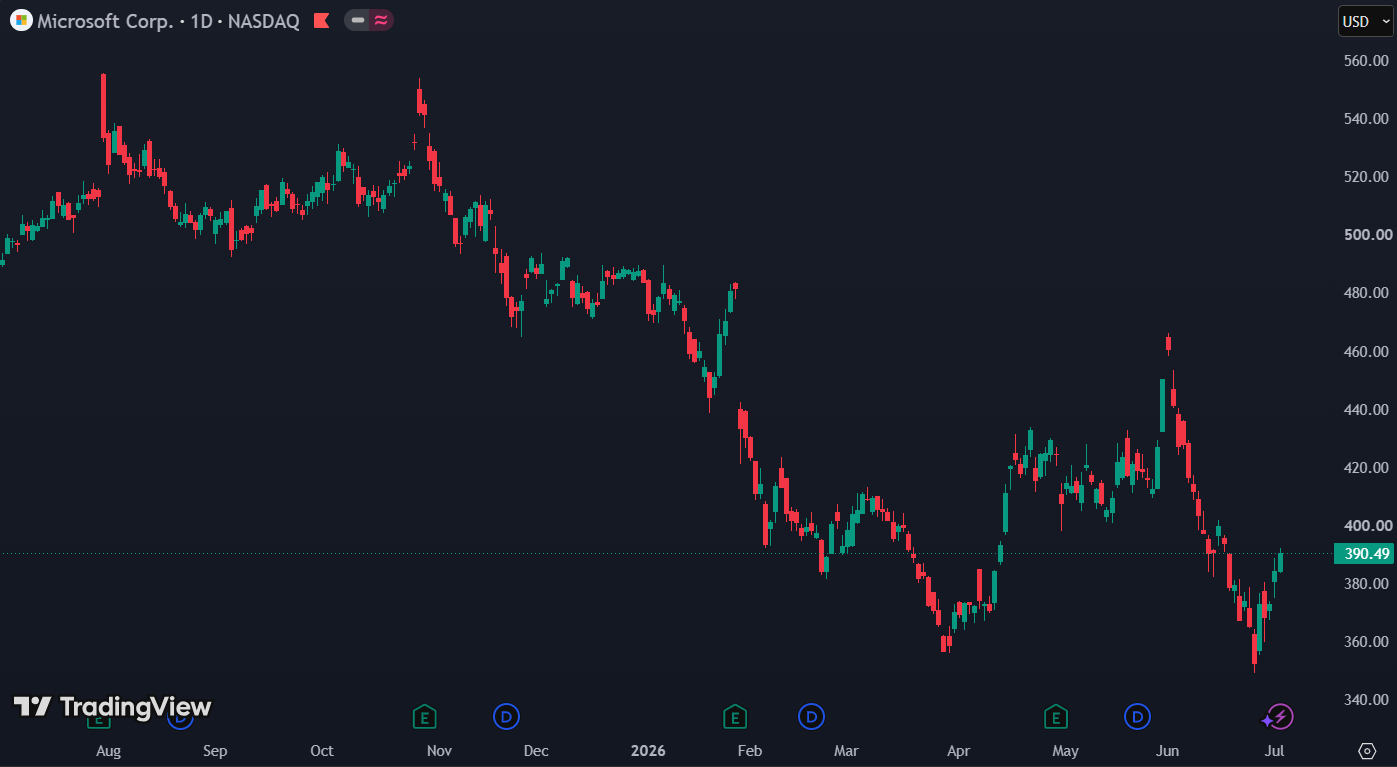The image size is (1397, 767).
Task: Click the 560.00 price axis label
Action: tap(1367, 60)
